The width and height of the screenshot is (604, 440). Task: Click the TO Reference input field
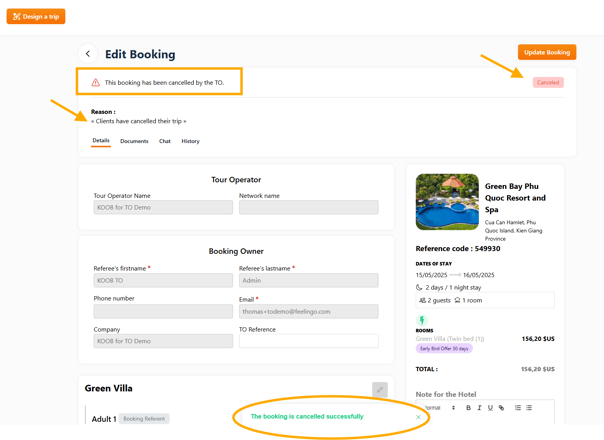(x=308, y=341)
